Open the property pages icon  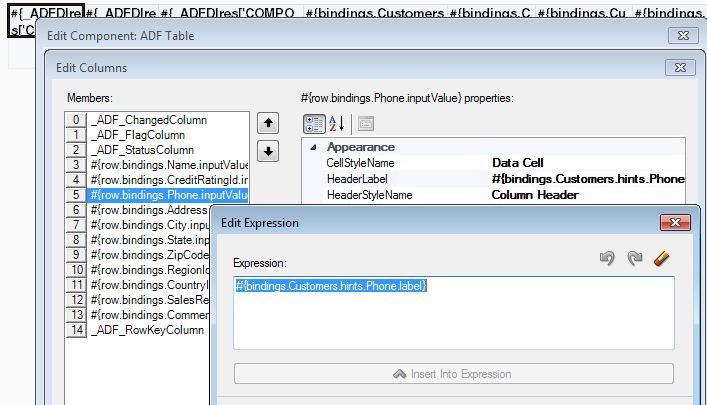pos(366,124)
